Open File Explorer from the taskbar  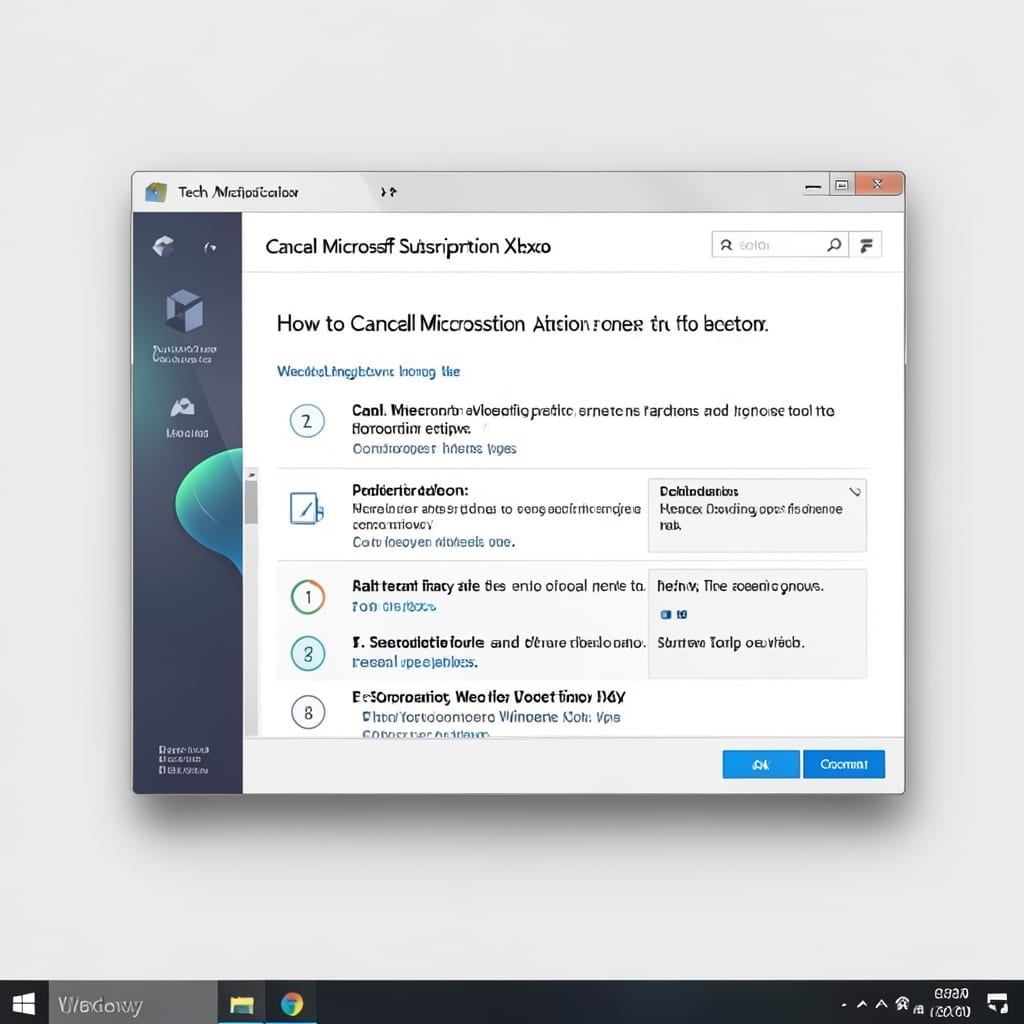[x=241, y=1004]
